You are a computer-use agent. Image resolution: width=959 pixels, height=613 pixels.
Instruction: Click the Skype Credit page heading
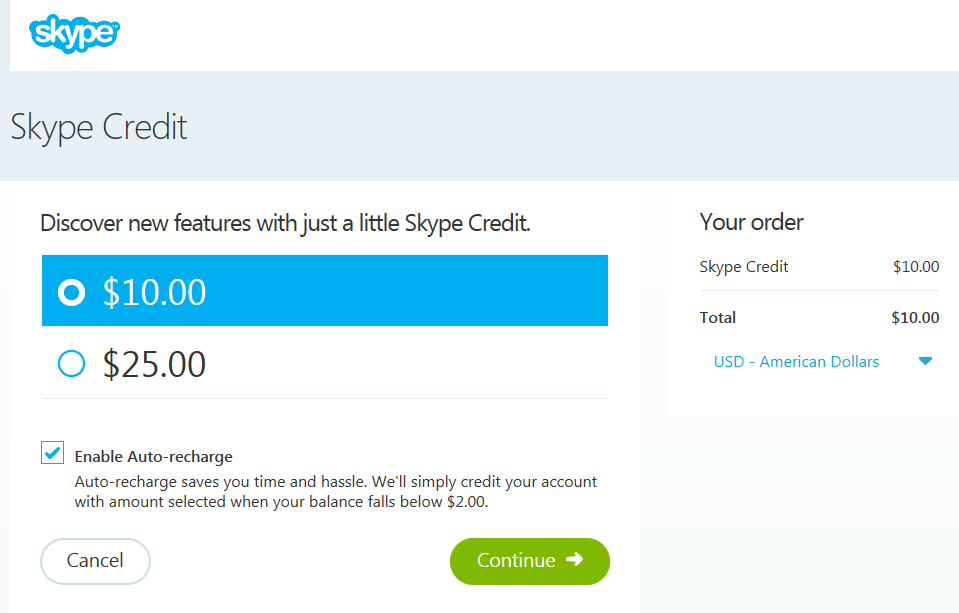pos(99,127)
